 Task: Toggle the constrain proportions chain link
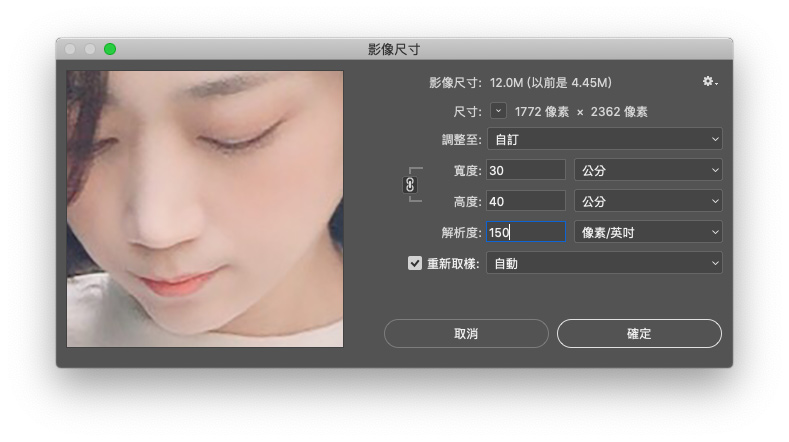(410, 185)
